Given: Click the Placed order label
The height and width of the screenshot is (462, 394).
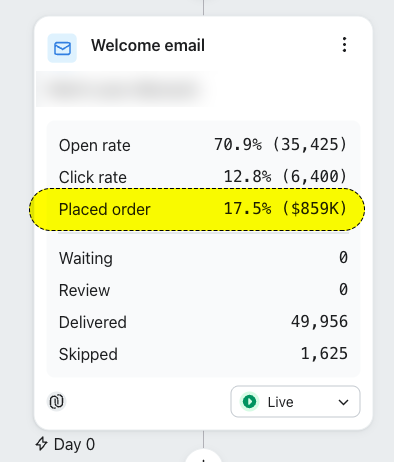Looking at the screenshot, I should (x=105, y=209).
